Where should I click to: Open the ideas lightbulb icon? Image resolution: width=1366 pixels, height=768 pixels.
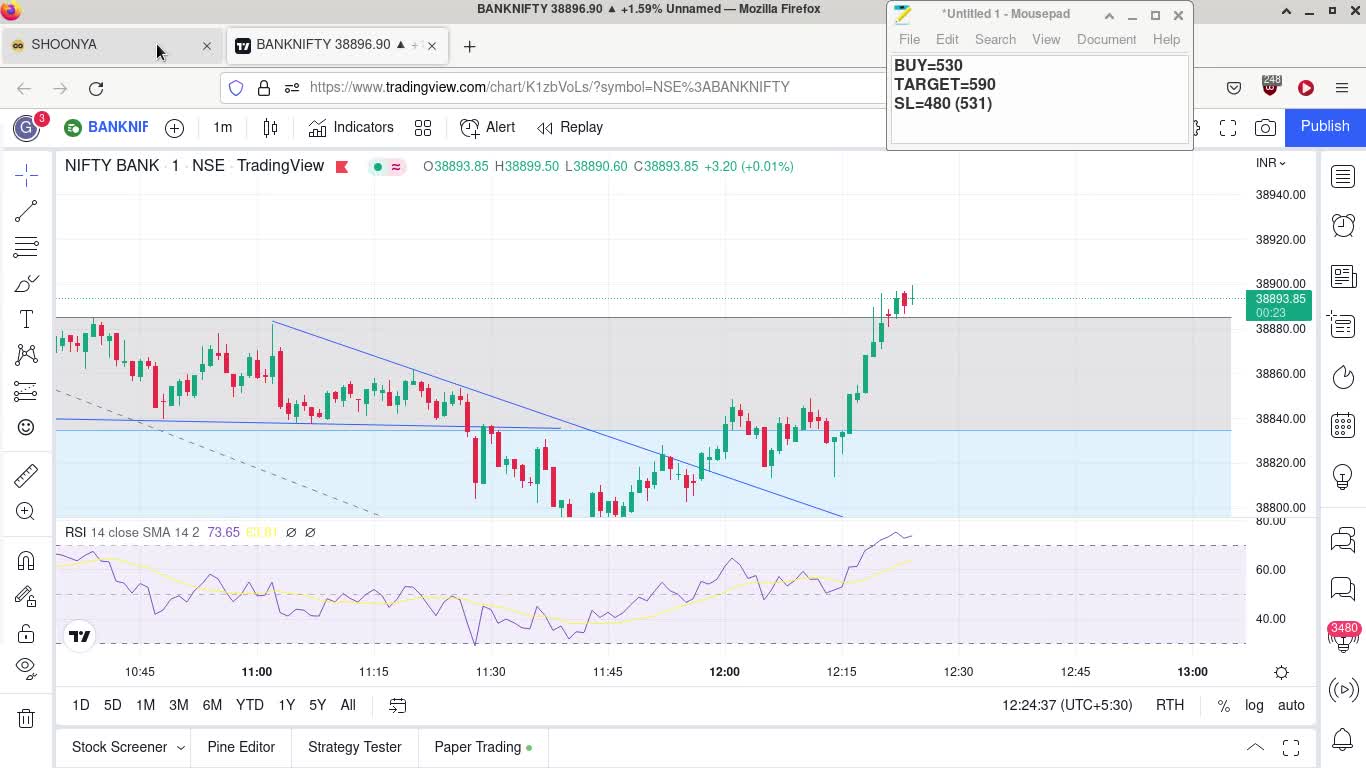(x=1343, y=477)
